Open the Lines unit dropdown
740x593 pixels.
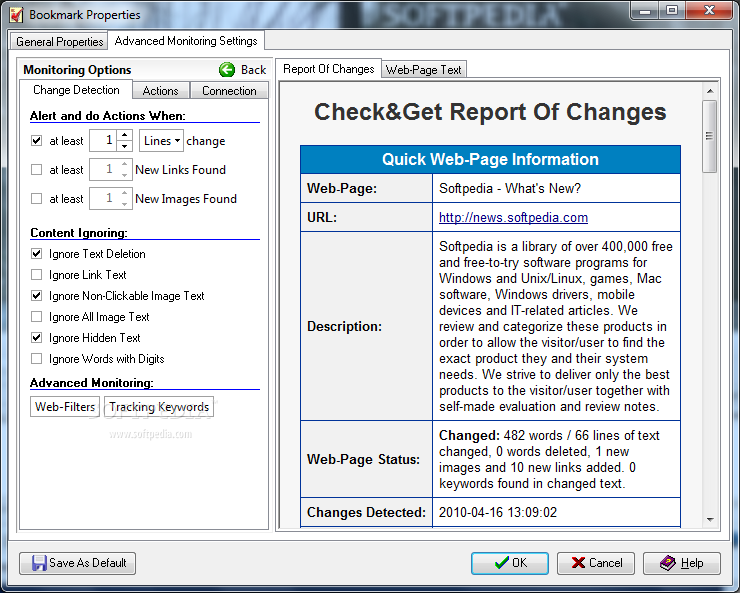pos(161,141)
